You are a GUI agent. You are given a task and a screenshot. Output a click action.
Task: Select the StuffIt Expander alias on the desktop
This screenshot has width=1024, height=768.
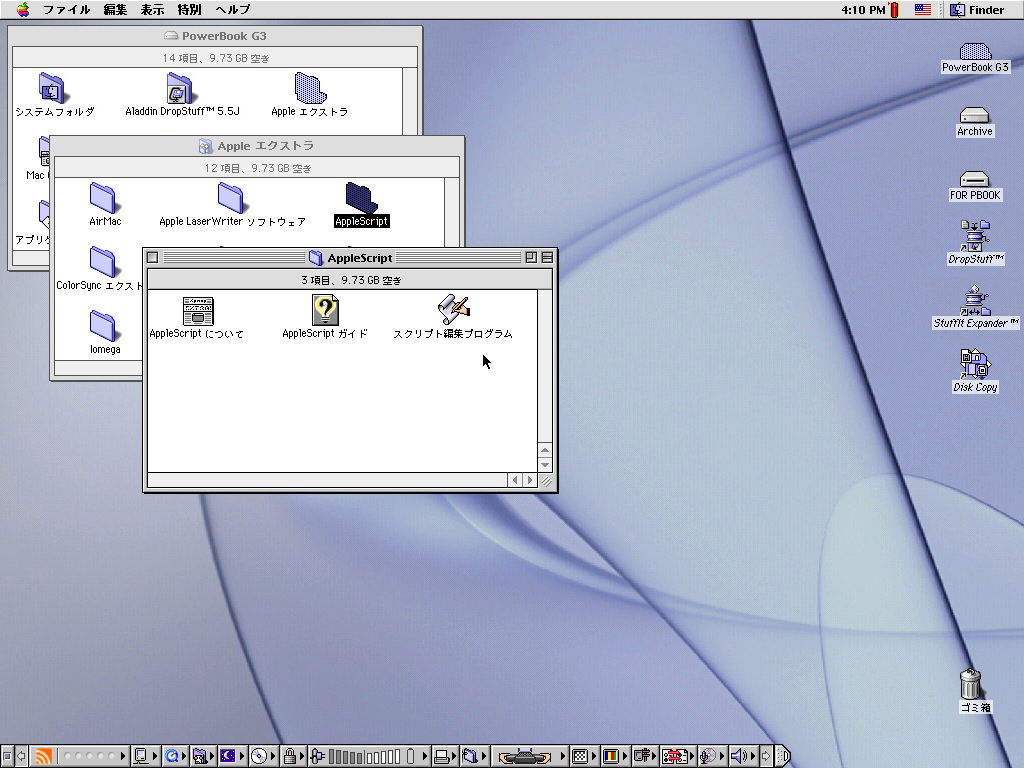[975, 300]
